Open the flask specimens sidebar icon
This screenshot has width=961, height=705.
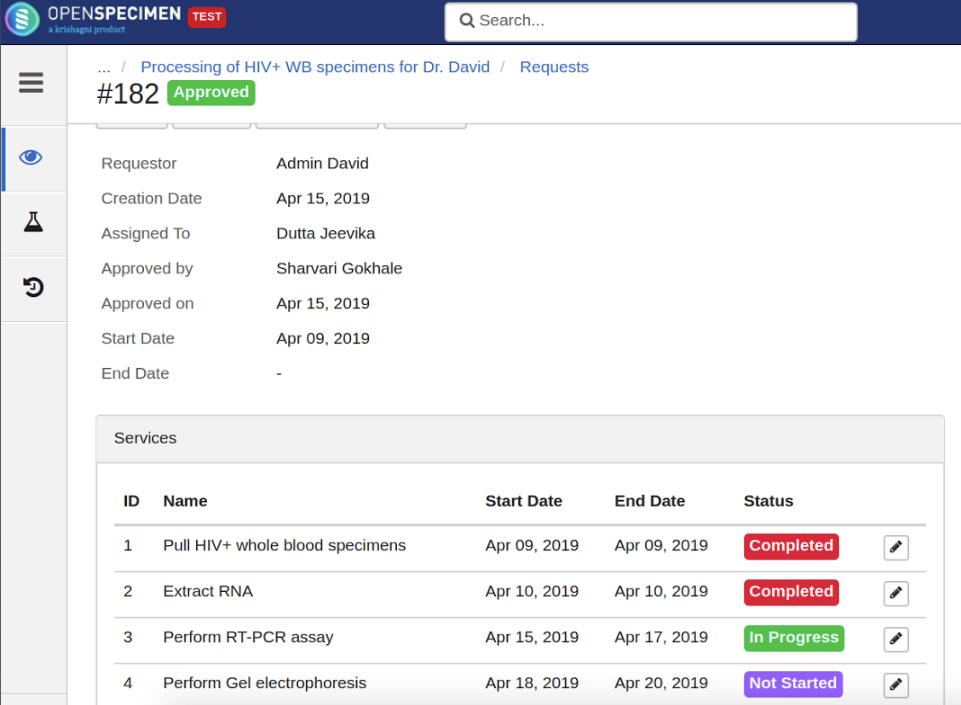click(33, 222)
